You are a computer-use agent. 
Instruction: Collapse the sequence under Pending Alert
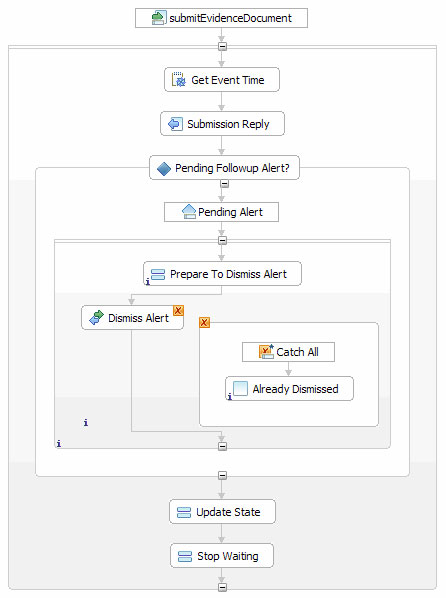click(x=222, y=241)
